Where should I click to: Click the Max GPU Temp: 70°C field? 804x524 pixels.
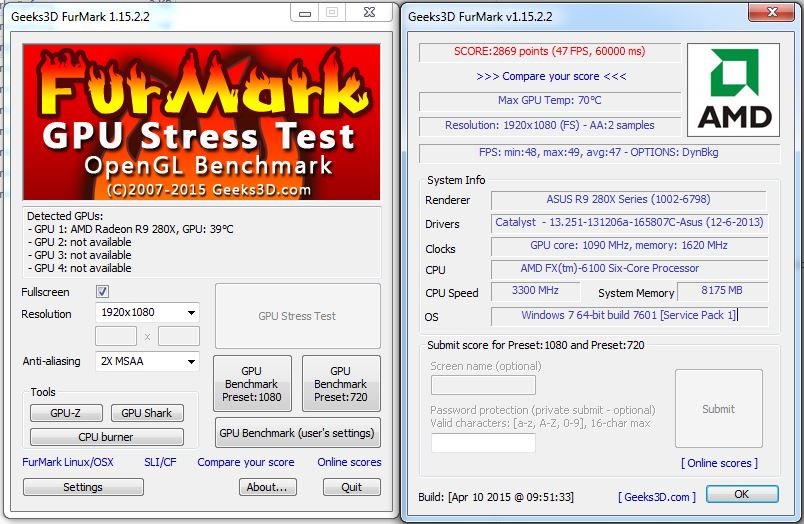tap(550, 100)
